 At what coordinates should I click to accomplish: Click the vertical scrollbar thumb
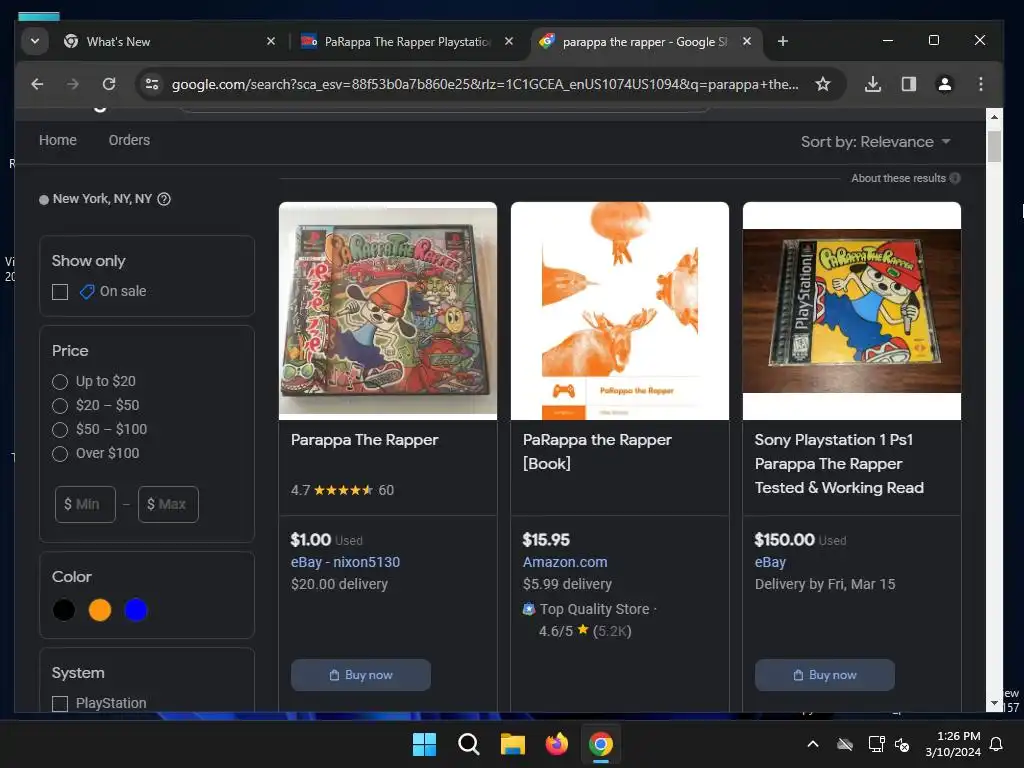(994, 146)
